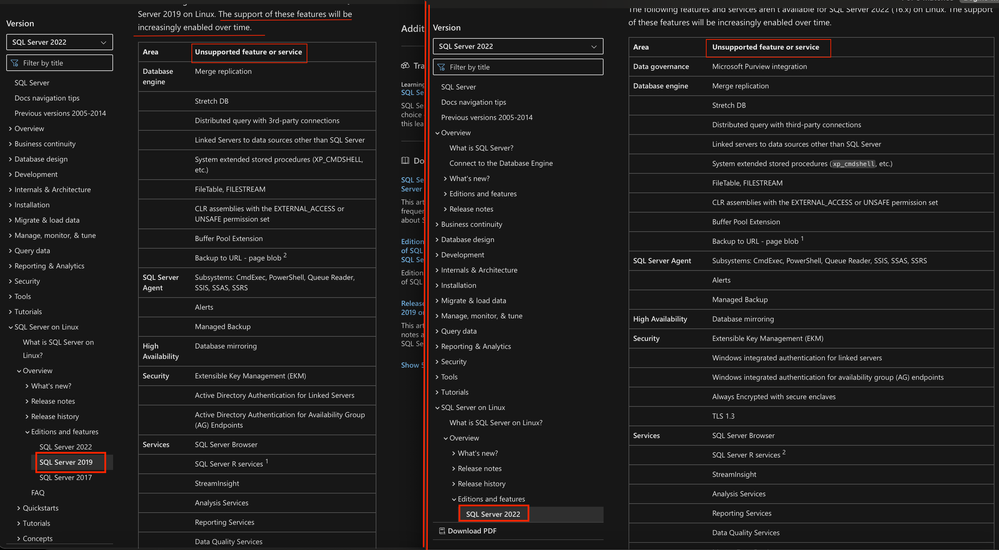Click the Training icon beside Additional resources
999x550 pixels.
pyautogui.click(x=405, y=66)
